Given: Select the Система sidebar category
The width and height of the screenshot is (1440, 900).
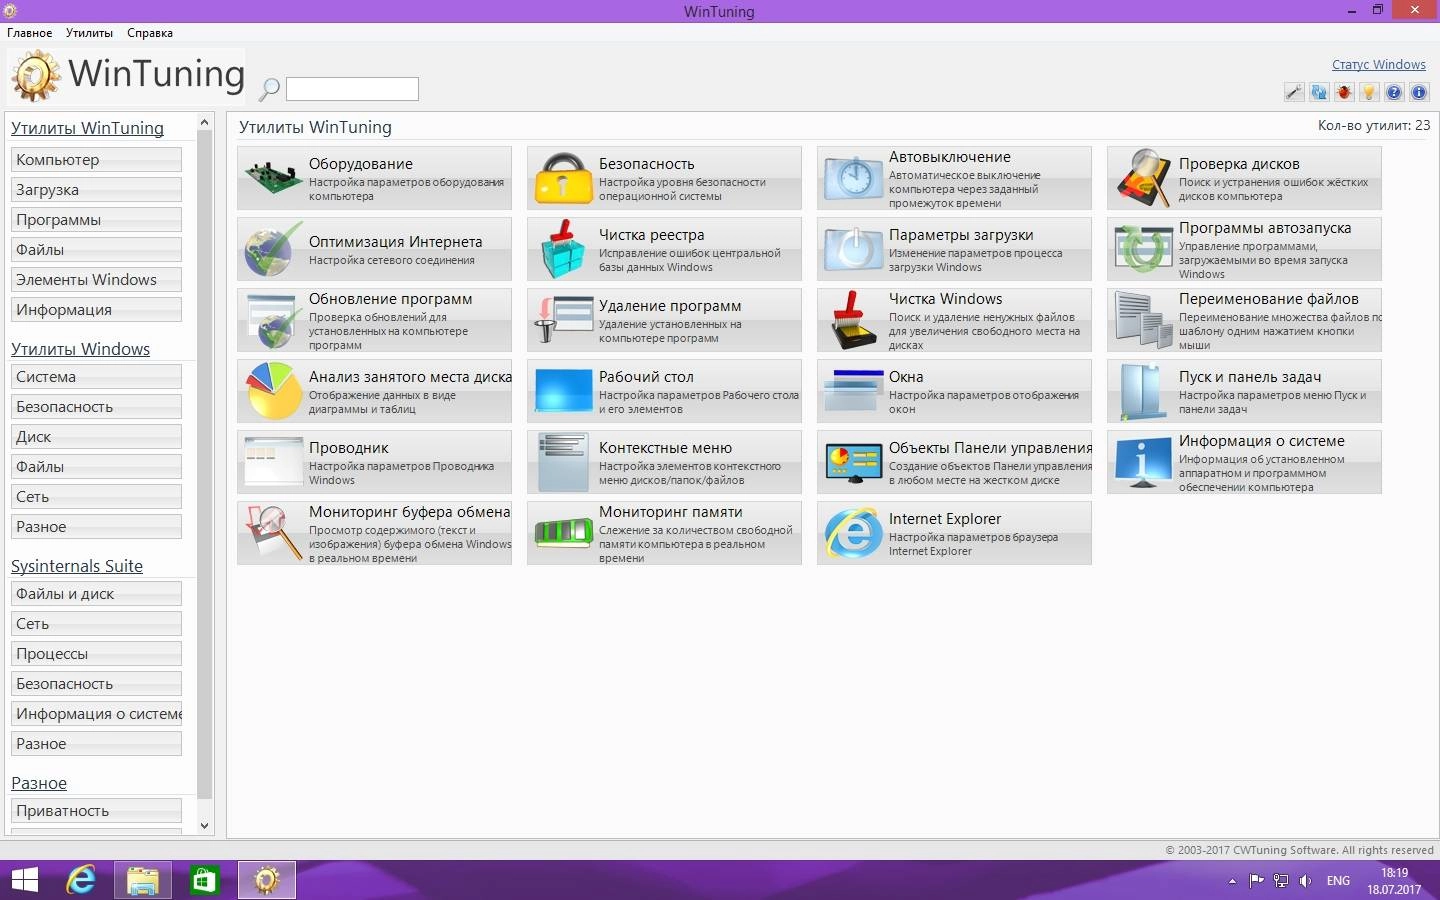Looking at the screenshot, I should point(96,377).
